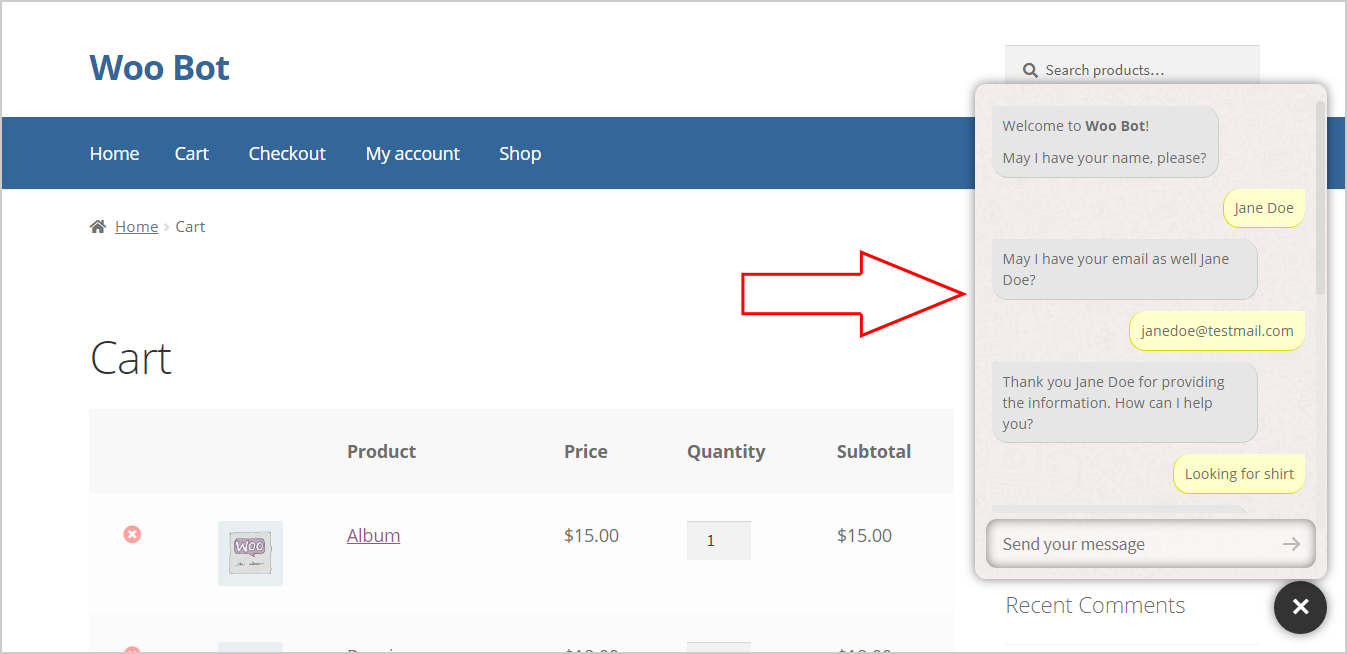Click the Album quantity field

coord(718,540)
